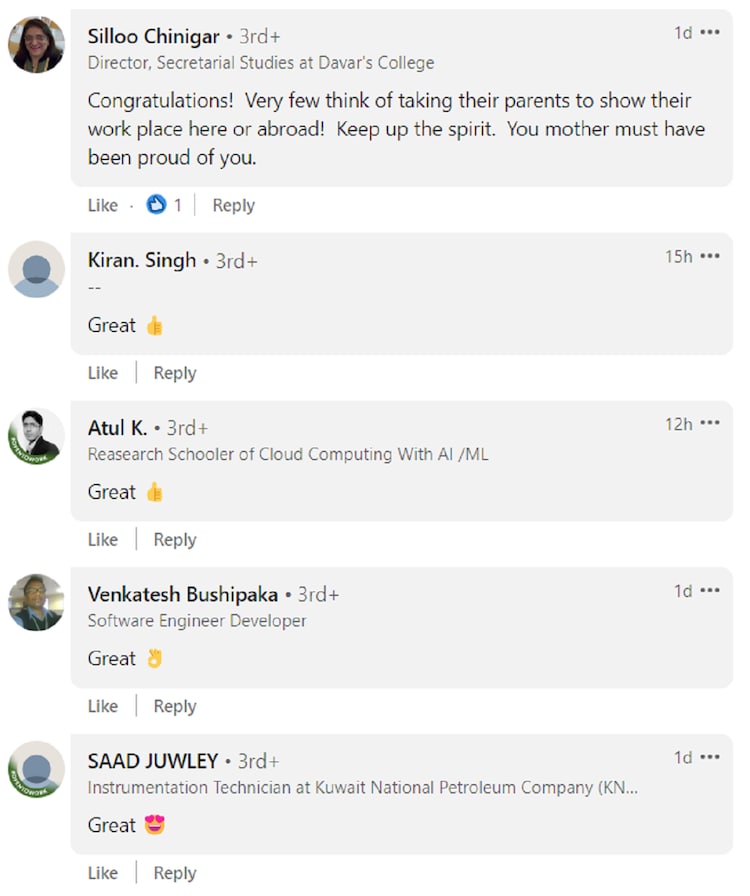Open more options on Venkatesh Bushipaka's comment

tap(710, 591)
